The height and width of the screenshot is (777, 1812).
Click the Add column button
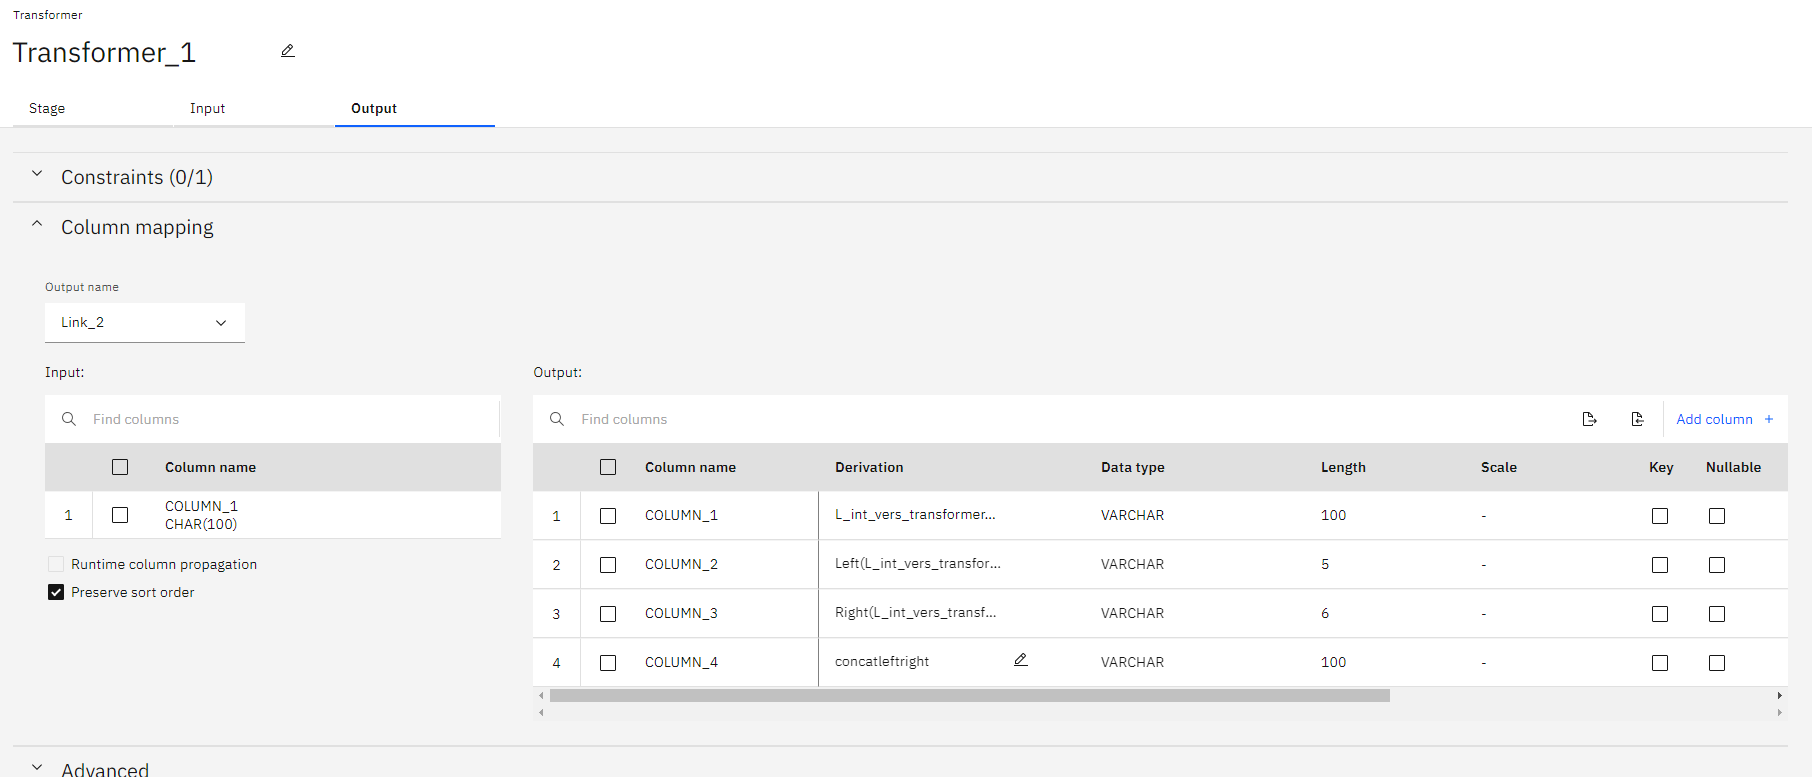click(x=1714, y=419)
